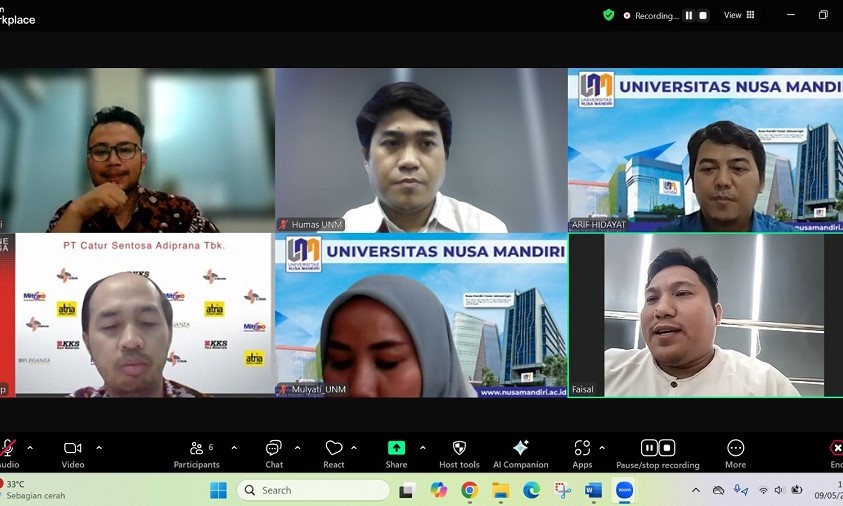The height and width of the screenshot is (506, 843).
Task: Expand Chat options caret
Action: pyautogui.click(x=297, y=447)
